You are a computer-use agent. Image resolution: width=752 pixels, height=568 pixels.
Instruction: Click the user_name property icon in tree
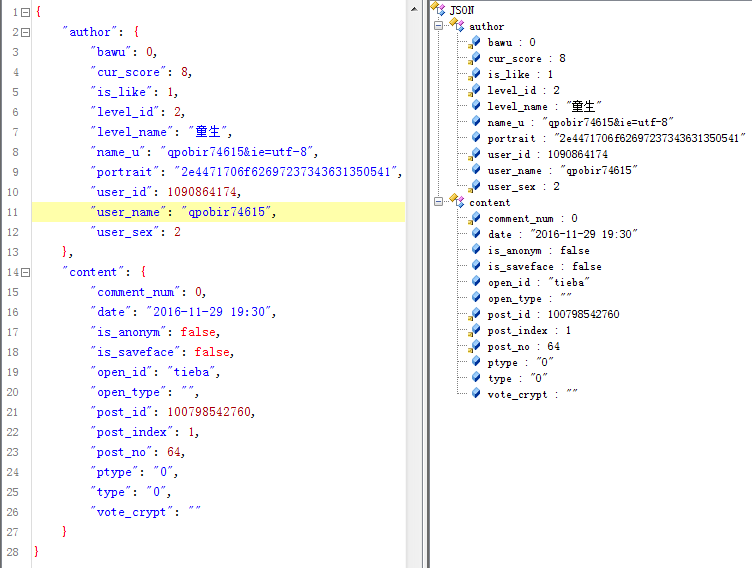[x=476, y=169]
